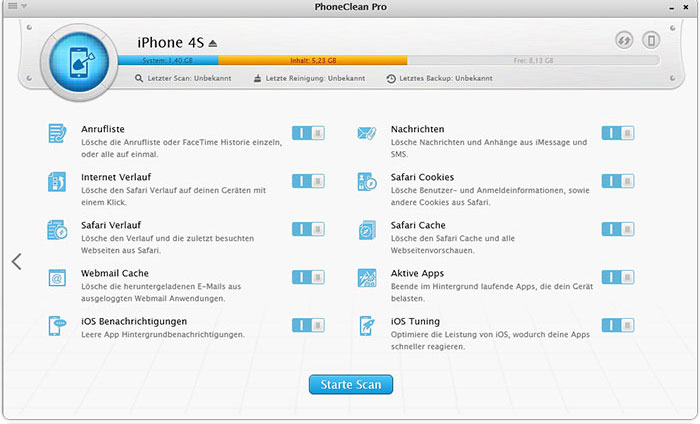Toggle the iOS Tuning switch
The height and width of the screenshot is (424, 700).
618,325
